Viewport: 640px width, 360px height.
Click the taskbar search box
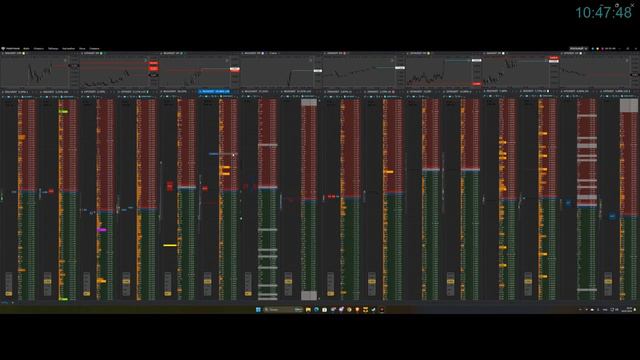(283, 310)
